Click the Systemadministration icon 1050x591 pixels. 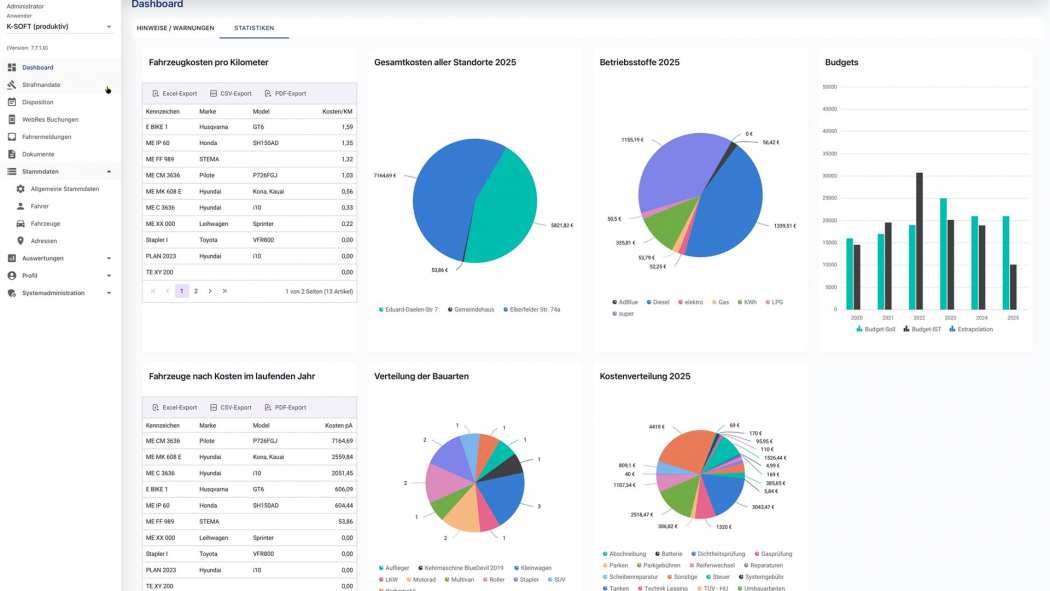click(11, 293)
